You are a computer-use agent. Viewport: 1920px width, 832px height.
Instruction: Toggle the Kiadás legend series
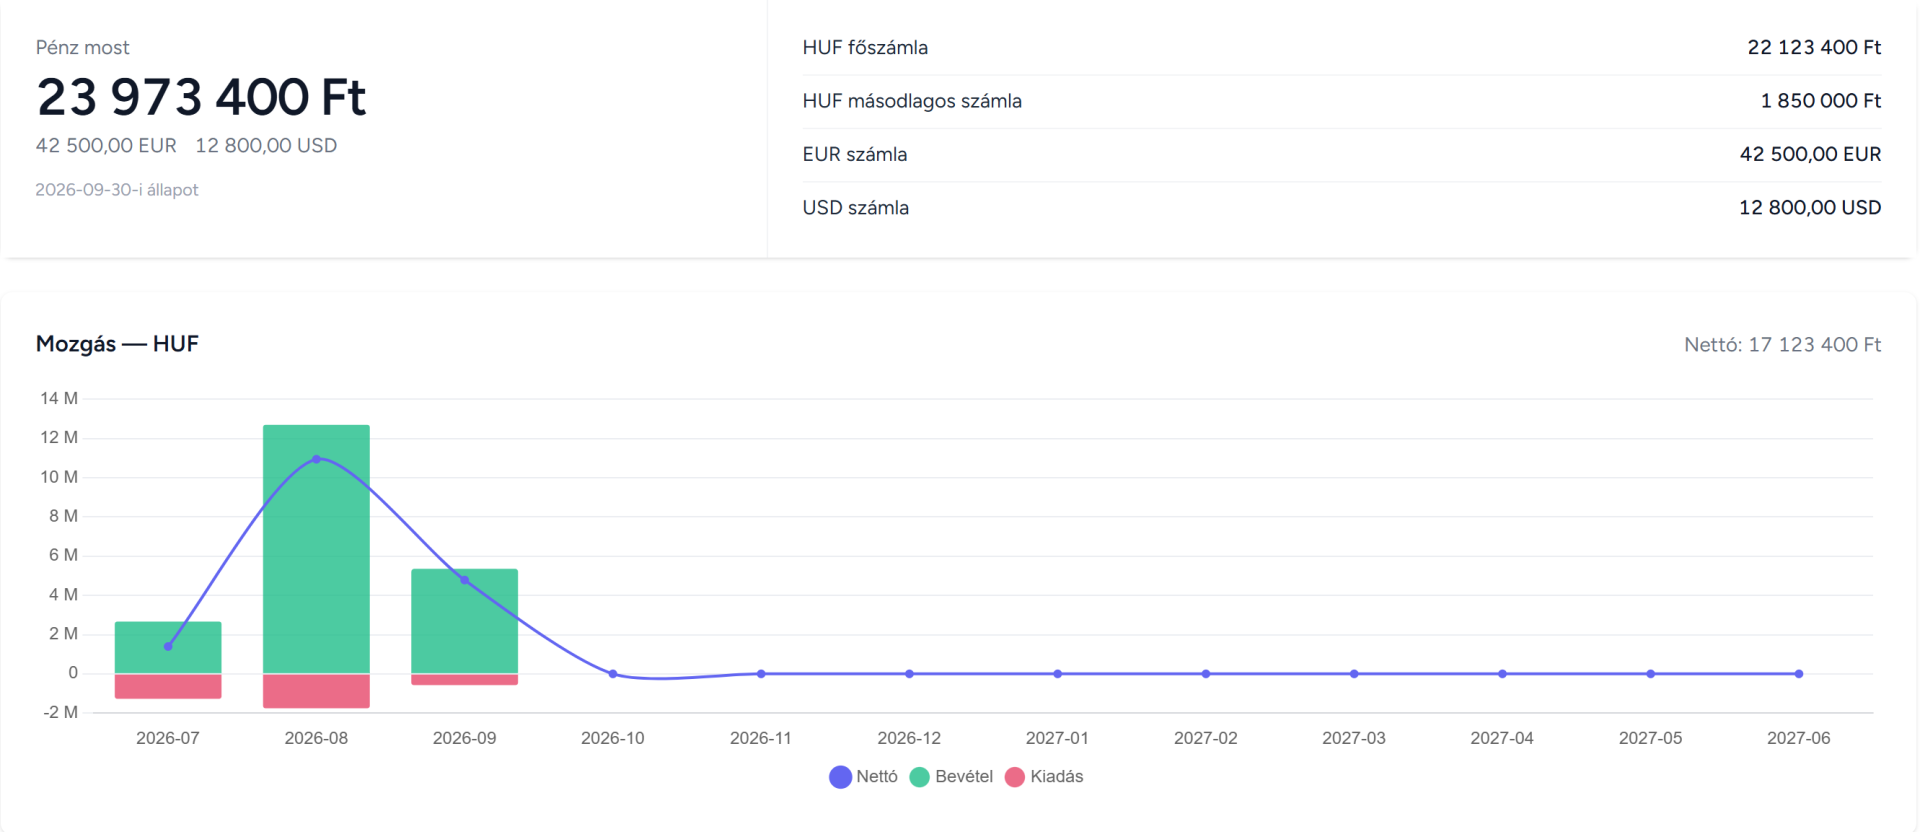(x=1044, y=777)
